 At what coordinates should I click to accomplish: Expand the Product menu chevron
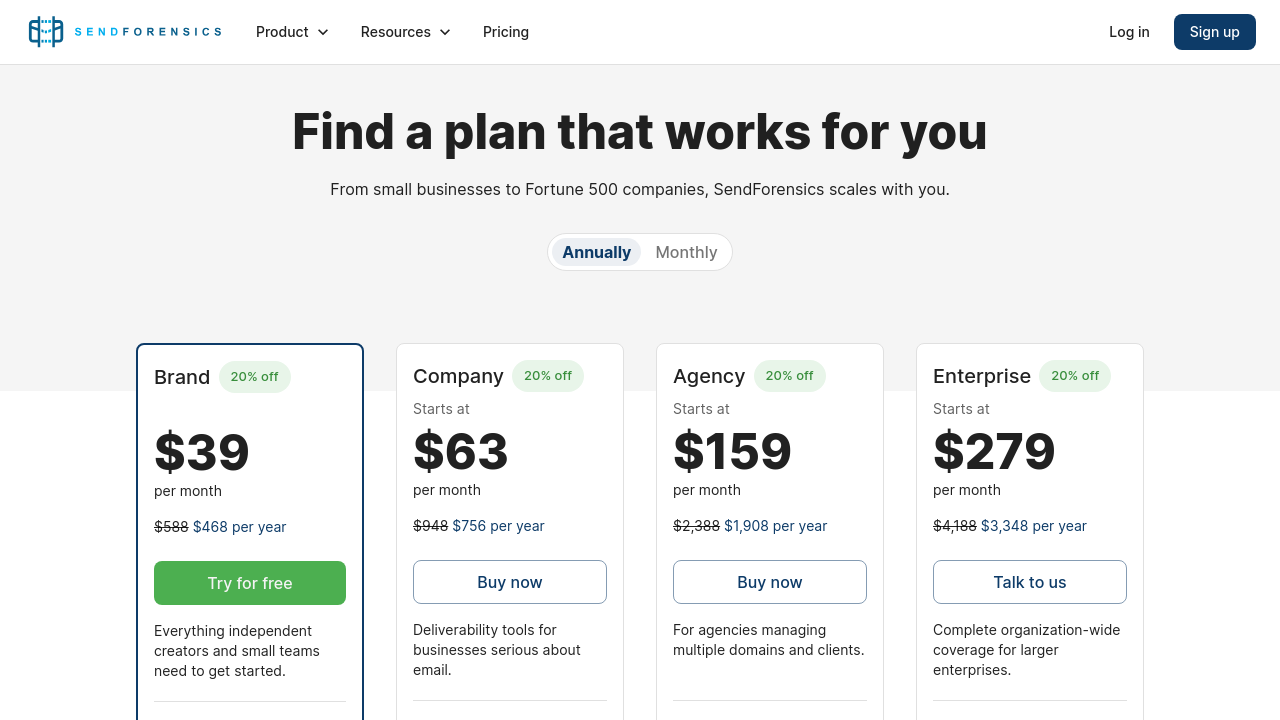pos(323,32)
